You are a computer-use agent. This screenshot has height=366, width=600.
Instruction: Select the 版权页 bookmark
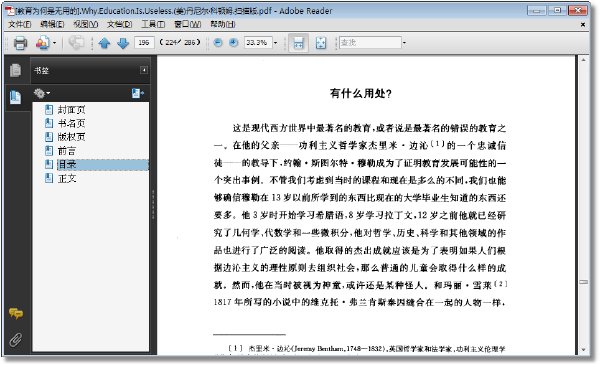coord(71,137)
